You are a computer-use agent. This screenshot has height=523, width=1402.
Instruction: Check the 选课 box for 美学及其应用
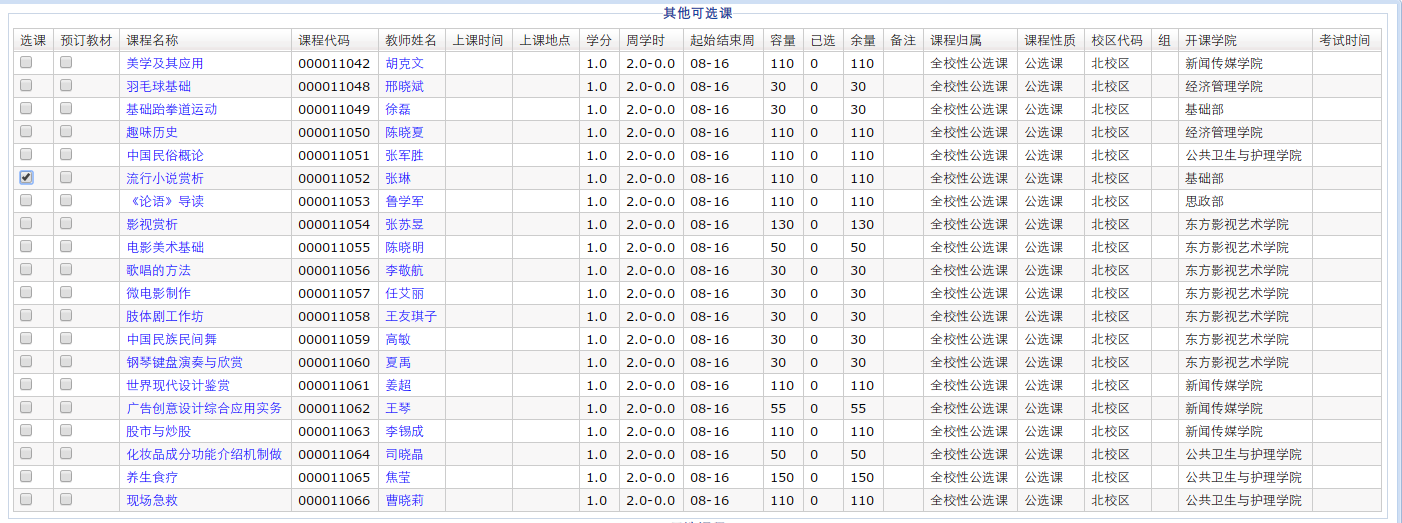point(26,62)
